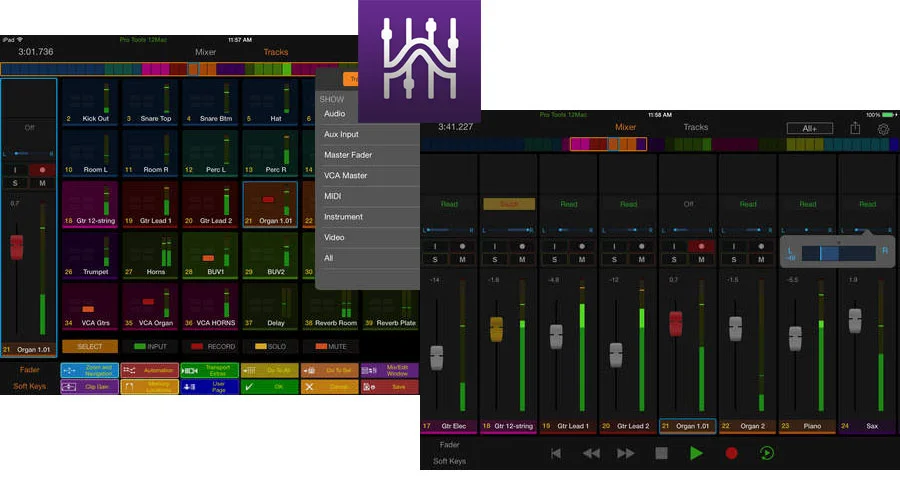Click the Mix/Edit Window soft key

pyautogui.click(x=389, y=370)
